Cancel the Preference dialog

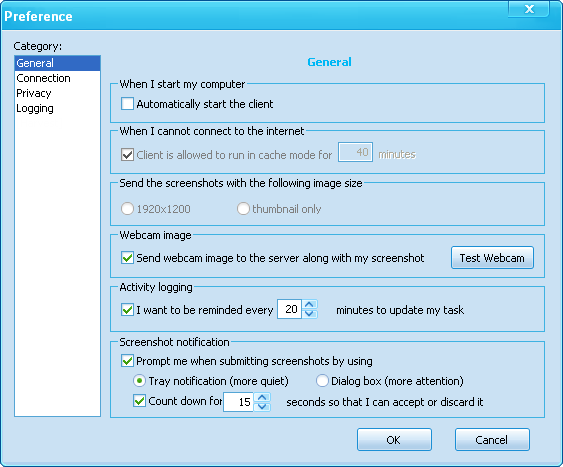coord(492,439)
